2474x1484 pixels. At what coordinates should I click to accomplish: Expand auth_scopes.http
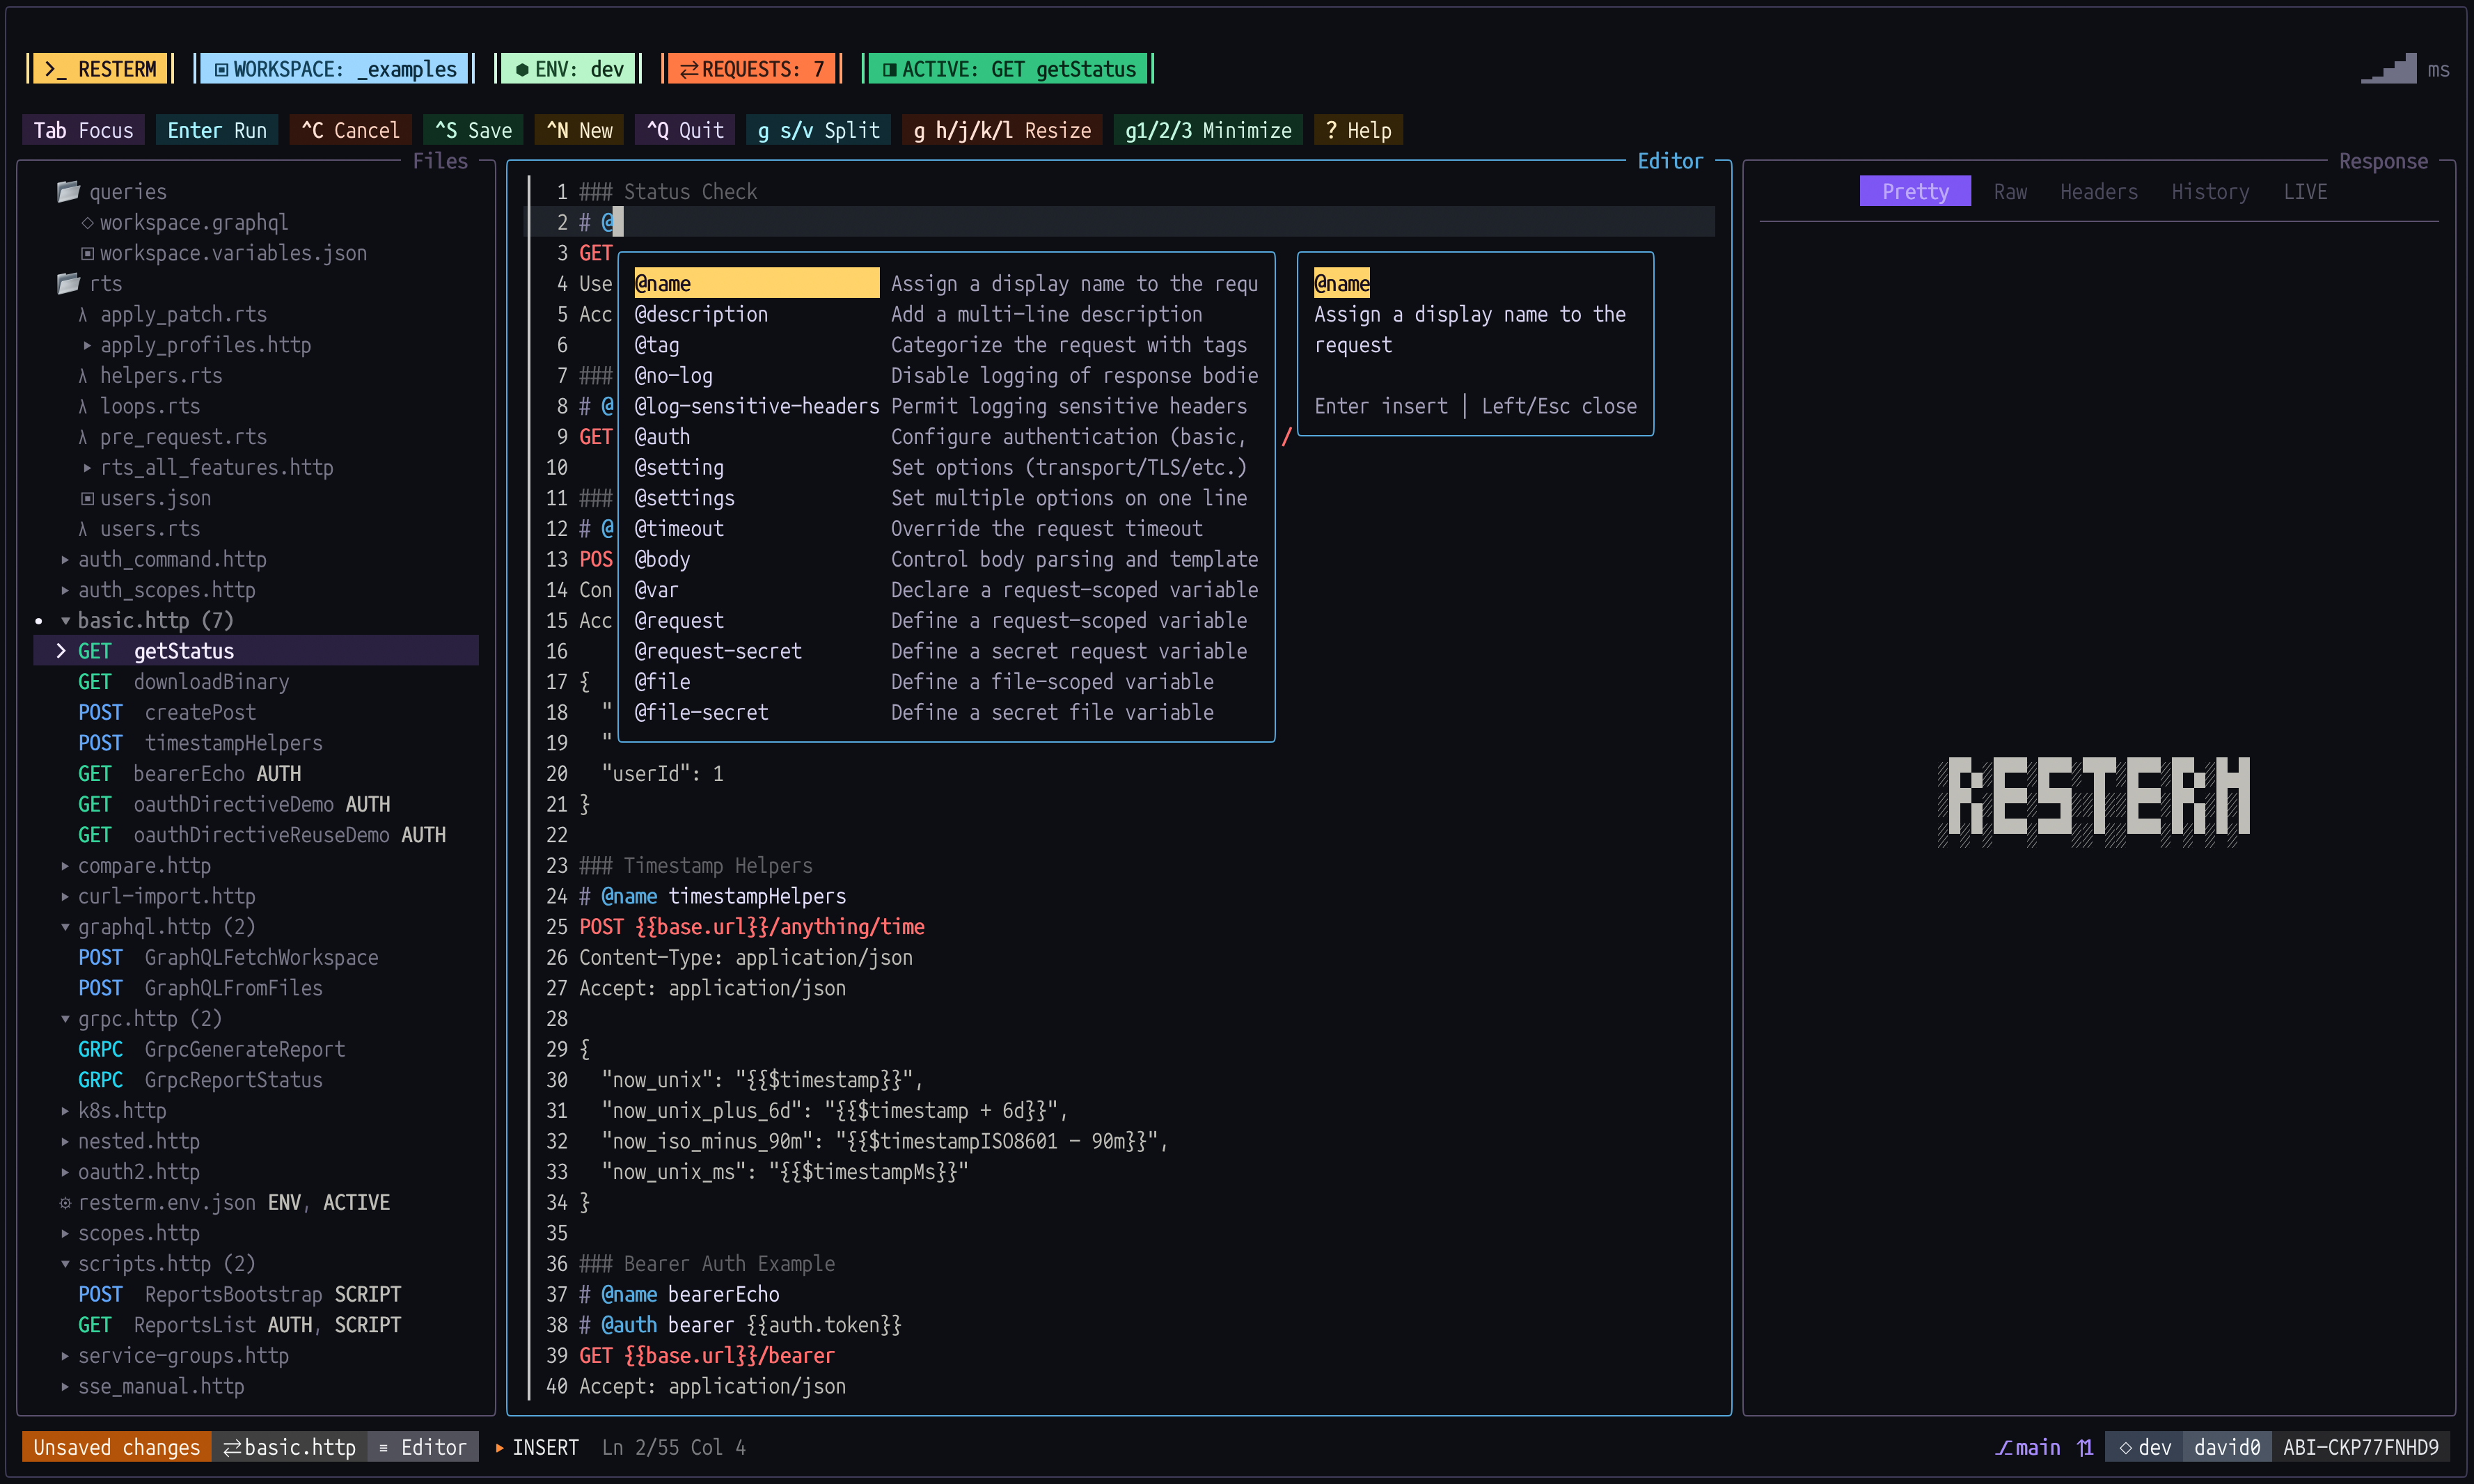[65, 590]
